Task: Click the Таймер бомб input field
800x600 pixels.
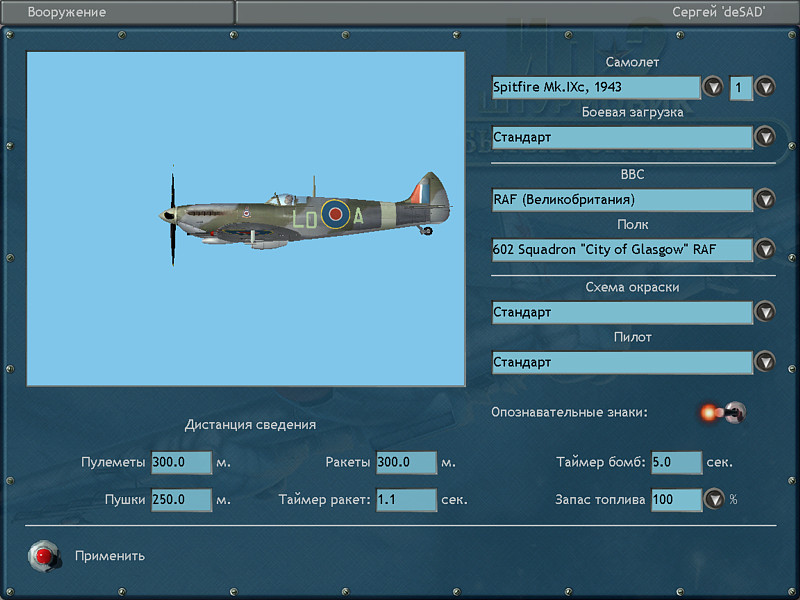Action: tap(676, 462)
